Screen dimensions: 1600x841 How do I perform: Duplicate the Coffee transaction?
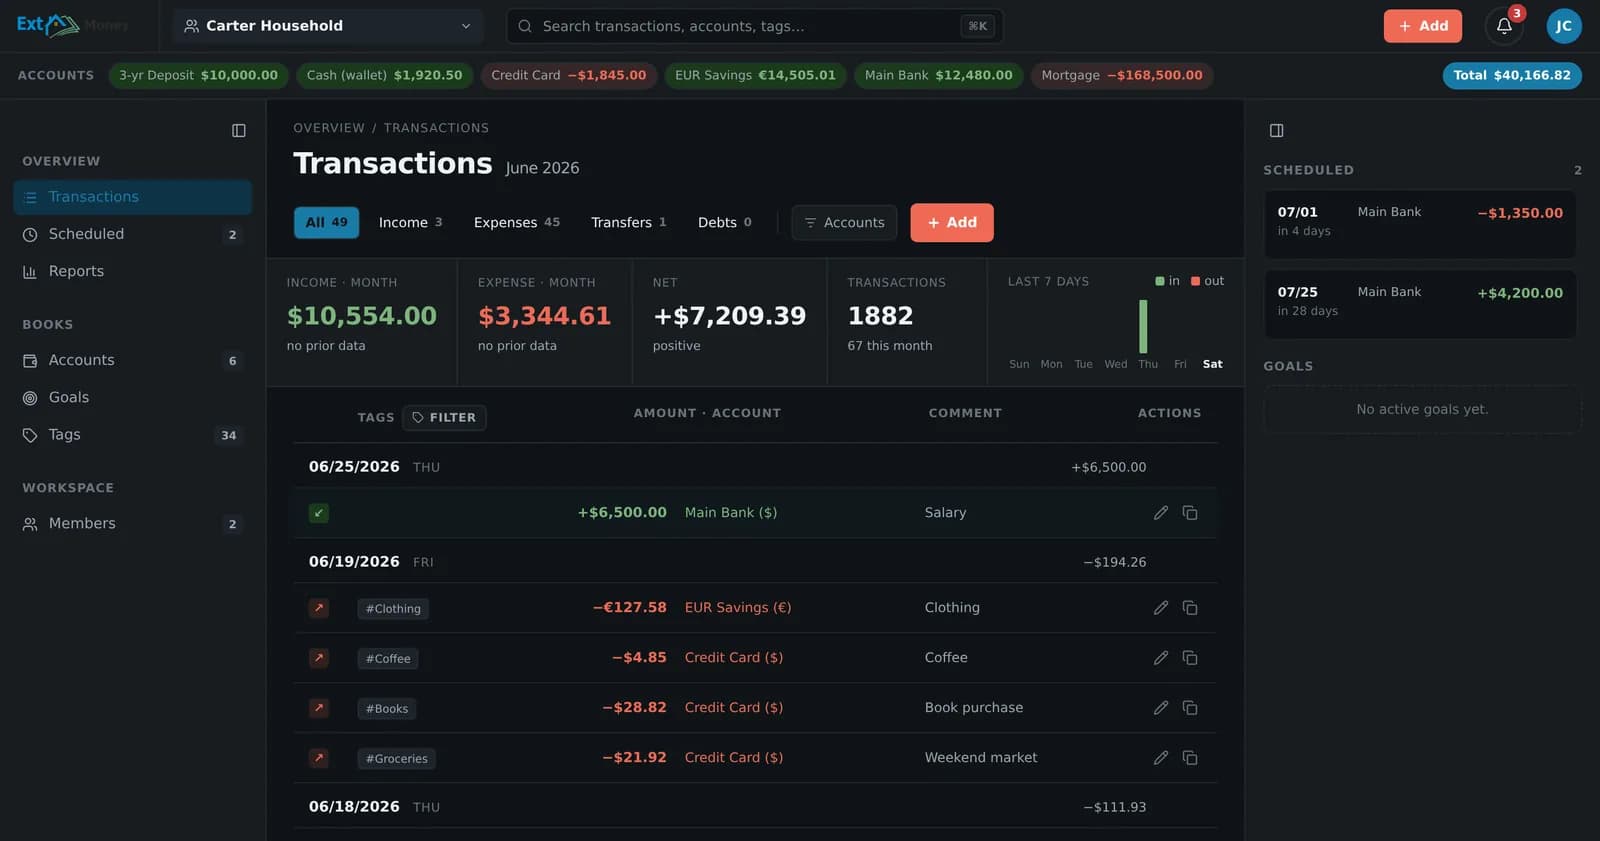click(1190, 658)
